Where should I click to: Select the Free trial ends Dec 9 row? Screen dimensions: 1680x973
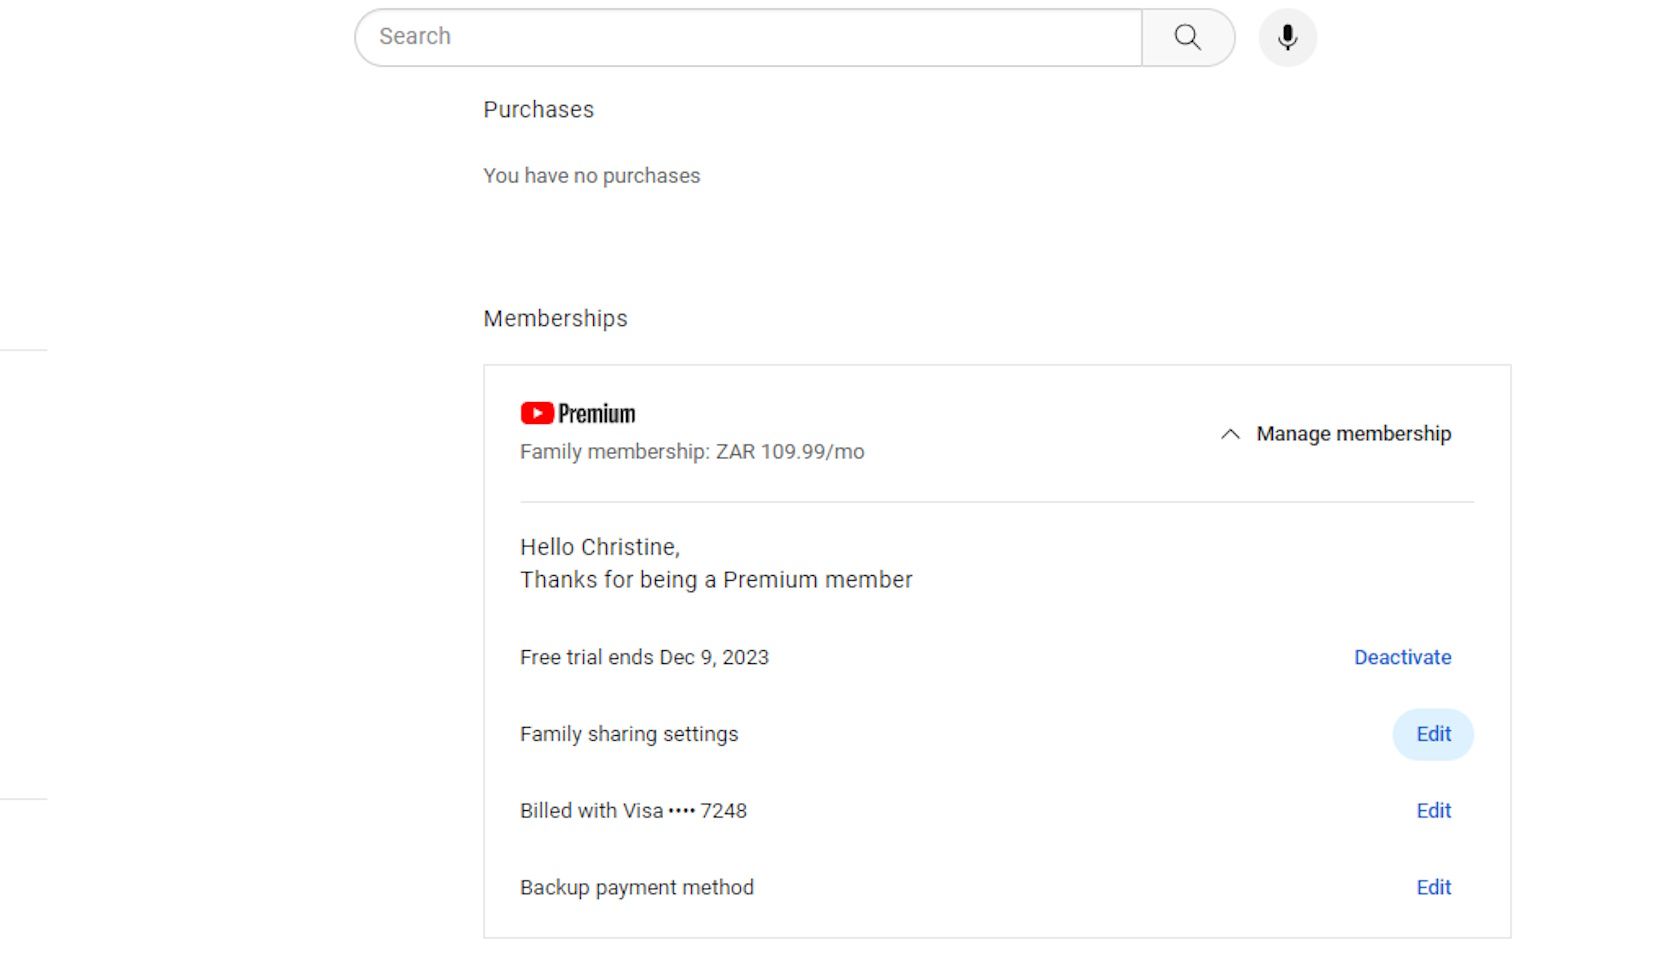(643, 657)
